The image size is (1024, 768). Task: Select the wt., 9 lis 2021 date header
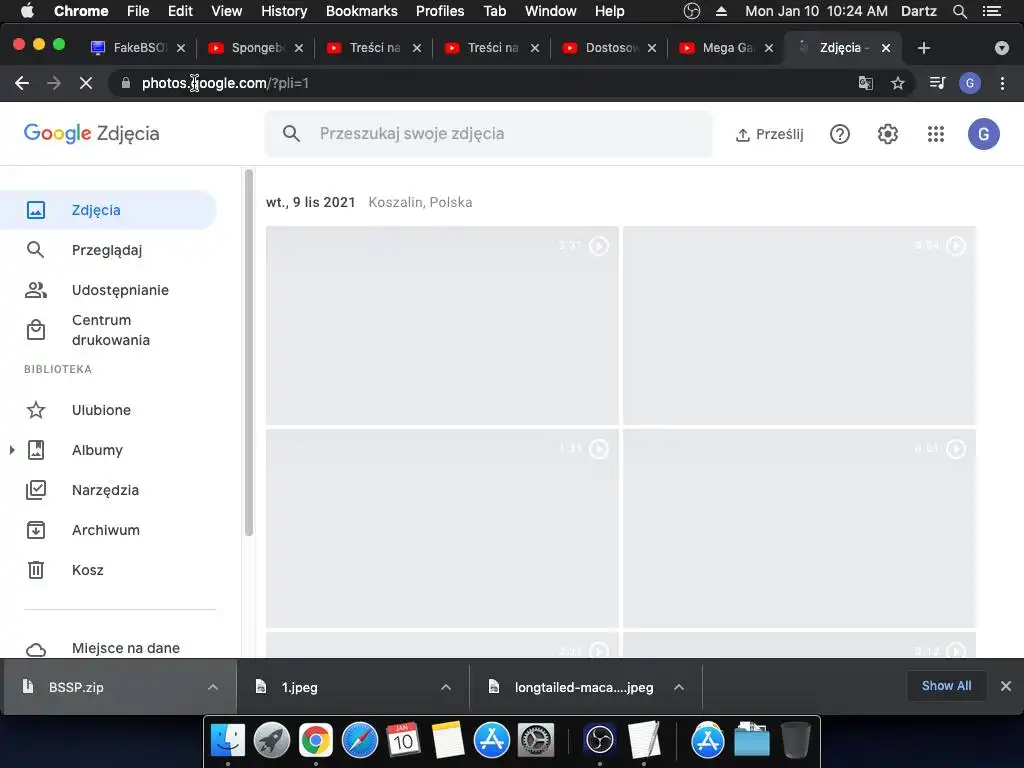pos(310,202)
